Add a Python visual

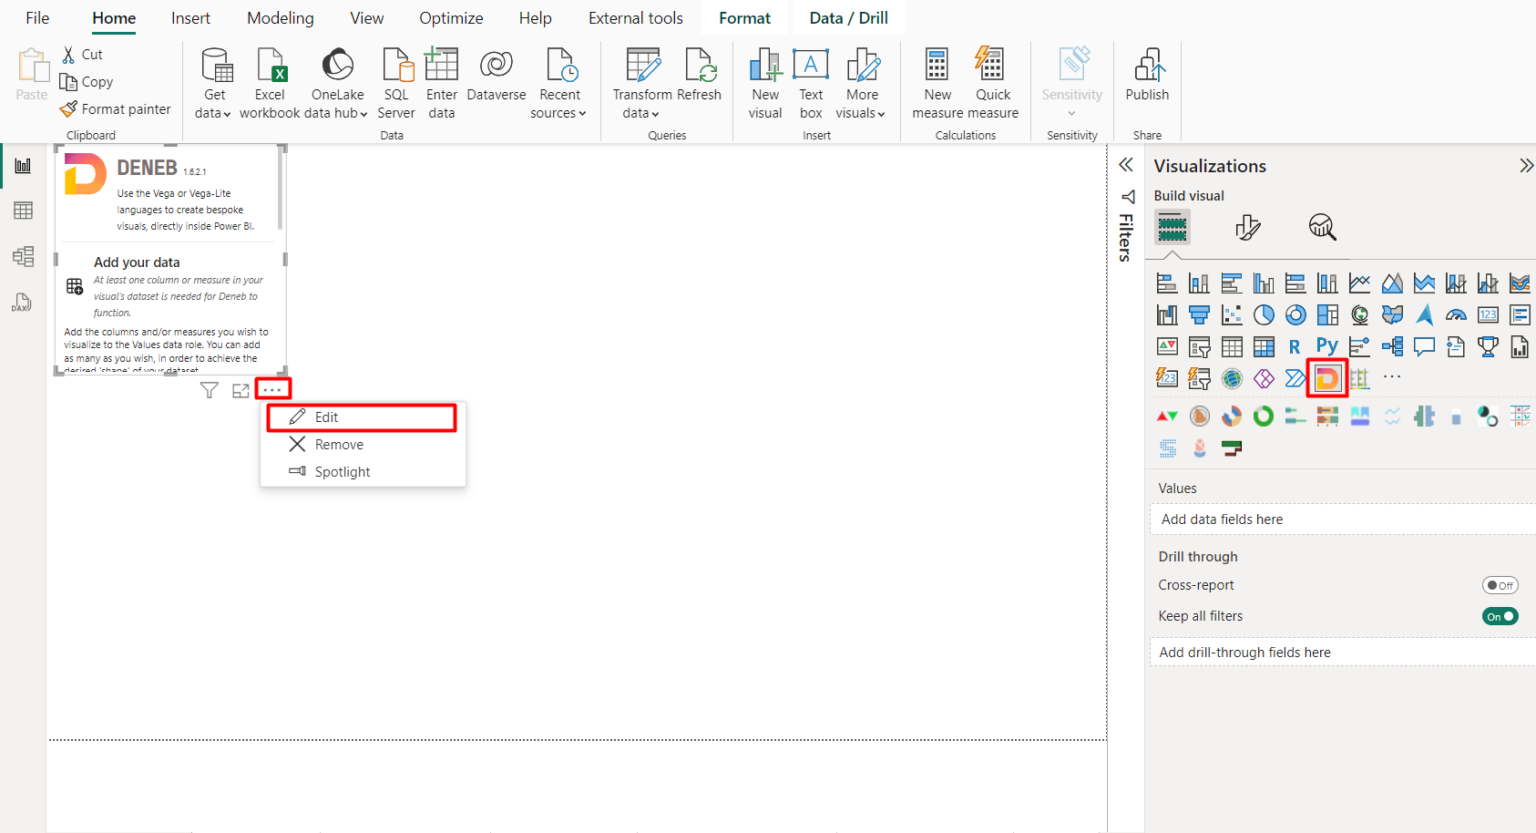[x=1327, y=346]
